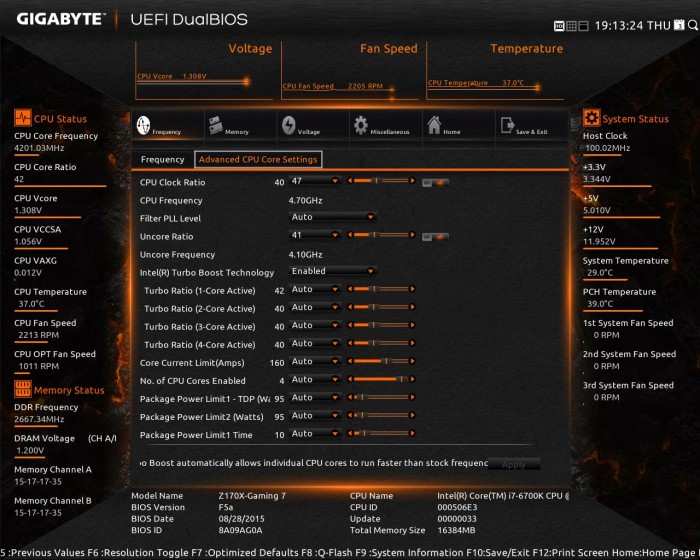Click the Apply button
The width and height of the screenshot is (700, 560).
[513, 464]
